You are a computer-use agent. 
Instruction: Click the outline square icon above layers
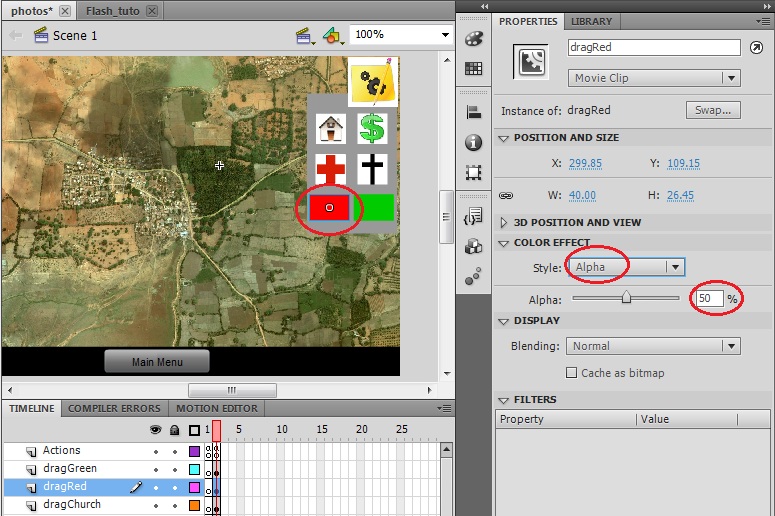(x=194, y=430)
